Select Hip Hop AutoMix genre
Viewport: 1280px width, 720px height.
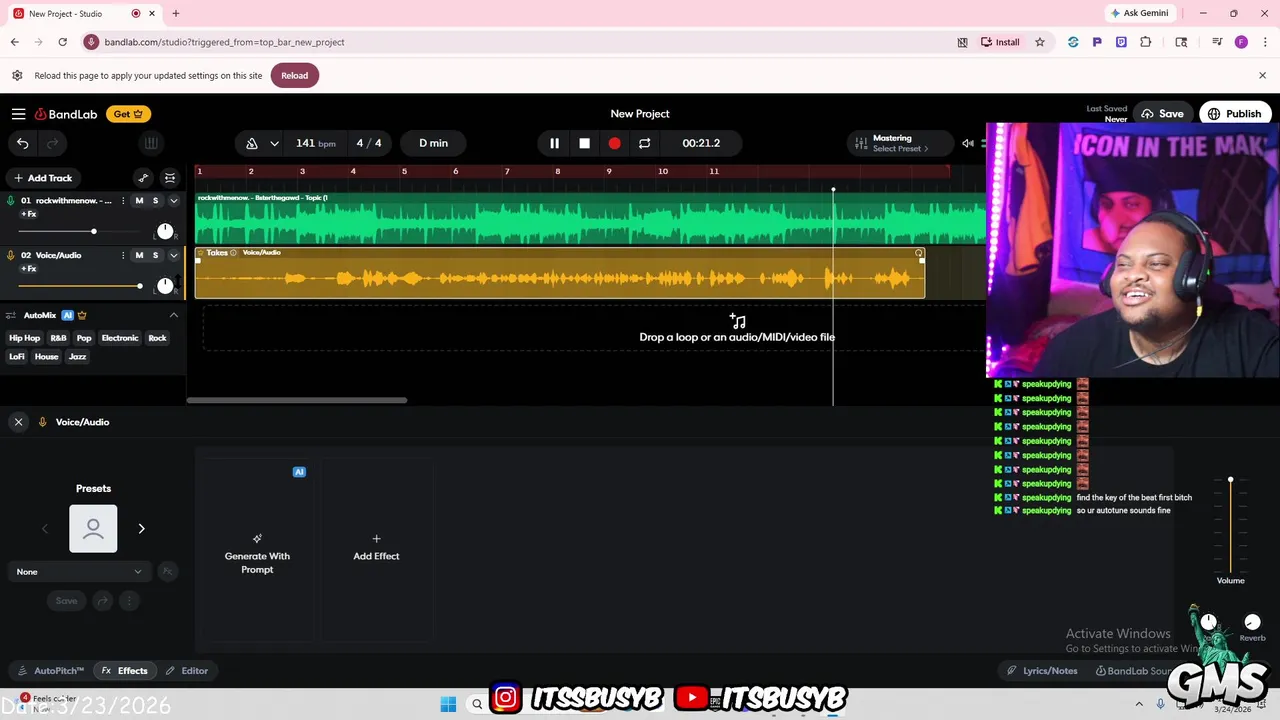(25, 338)
